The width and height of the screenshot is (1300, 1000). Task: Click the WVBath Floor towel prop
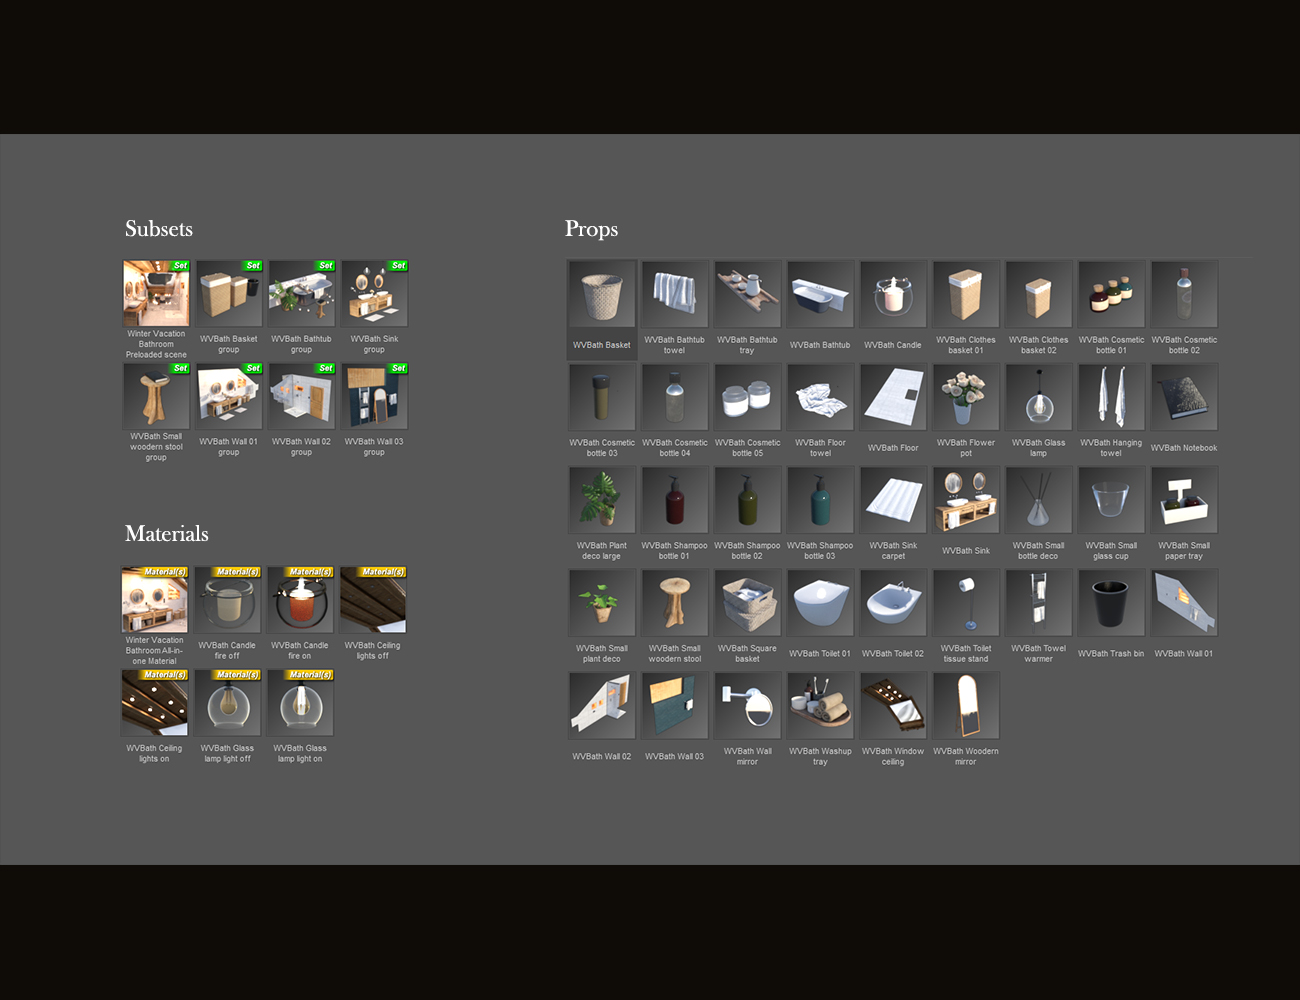[x=821, y=397]
